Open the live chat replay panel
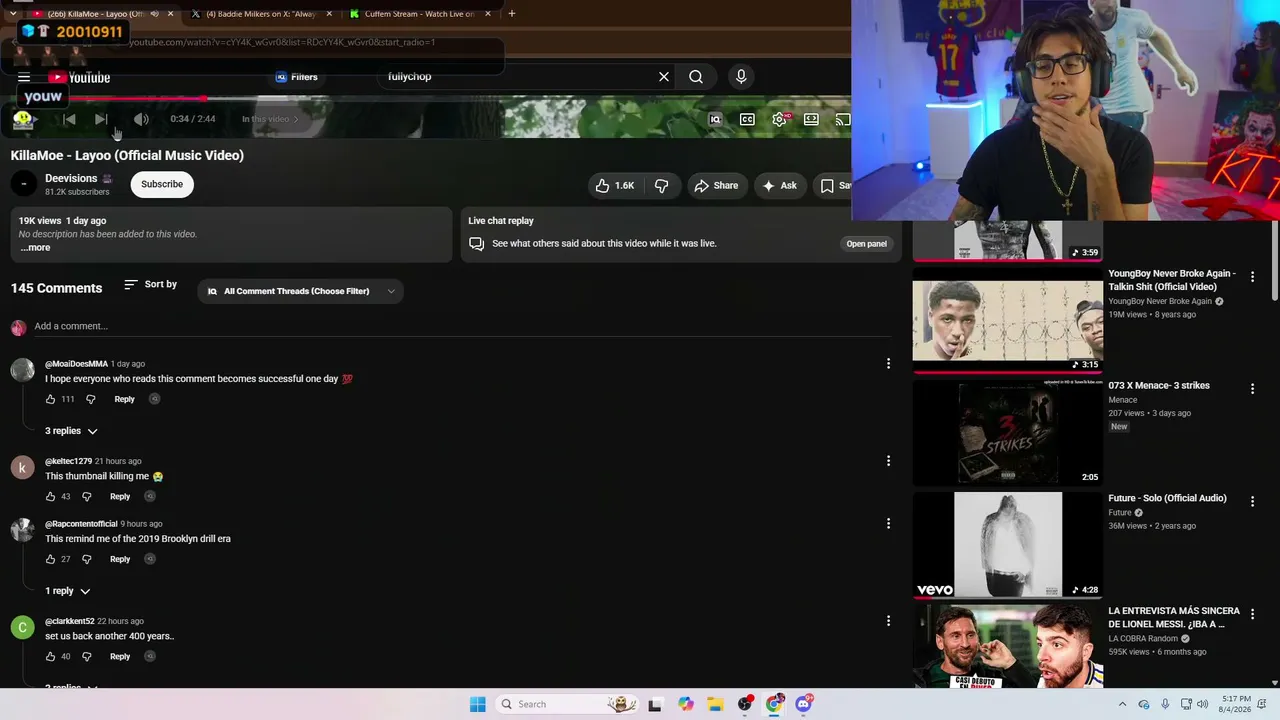1280x720 pixels. (866, 244)
